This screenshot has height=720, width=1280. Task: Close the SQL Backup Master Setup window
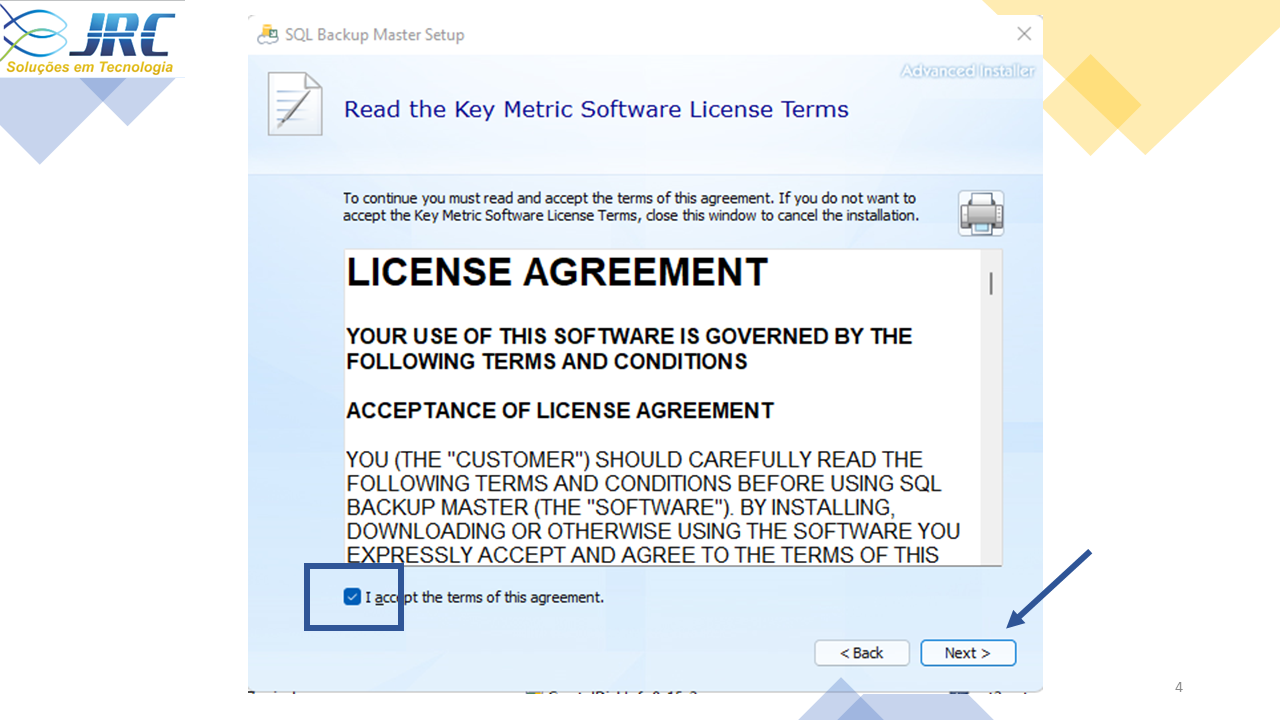1024,34
